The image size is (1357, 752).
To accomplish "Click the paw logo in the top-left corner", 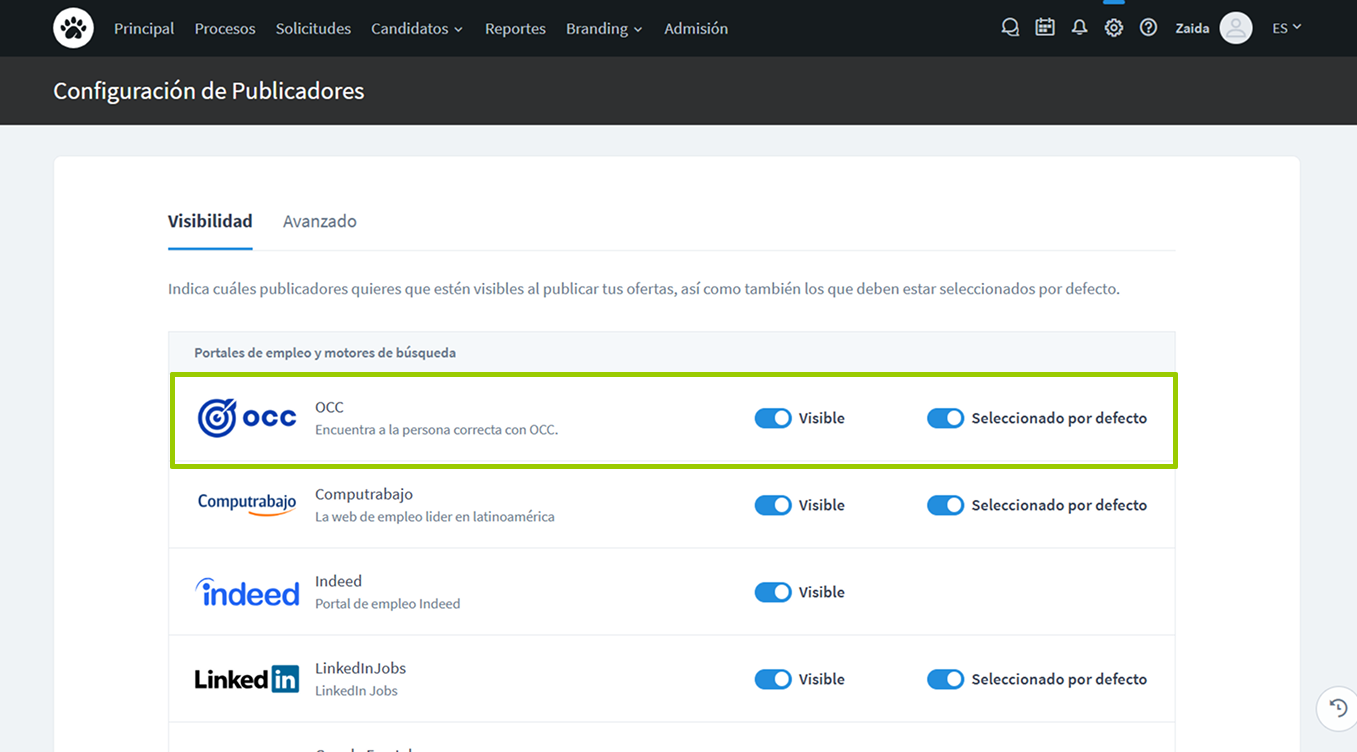I will pos(73,27).
